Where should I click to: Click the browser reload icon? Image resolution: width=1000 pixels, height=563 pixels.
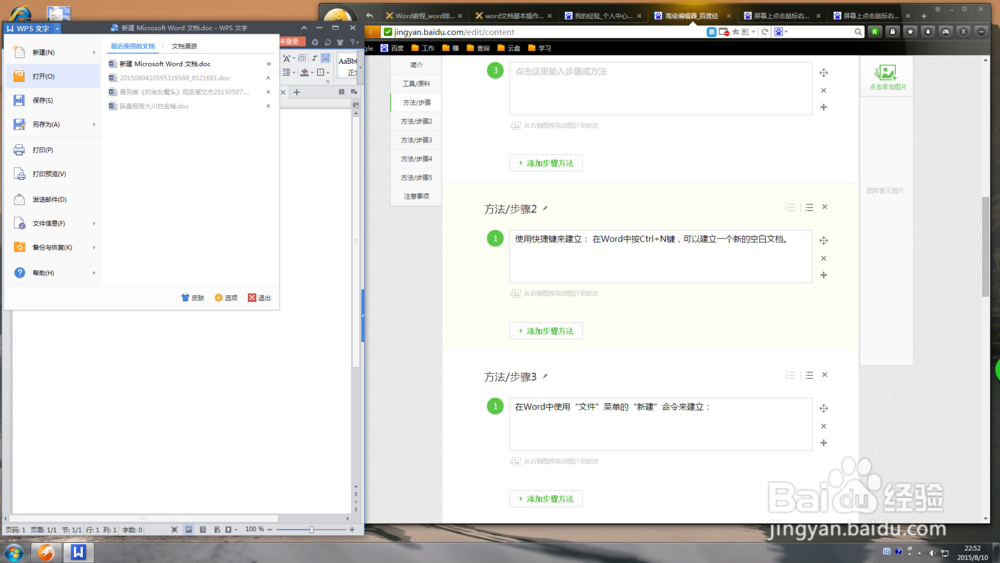764,32
